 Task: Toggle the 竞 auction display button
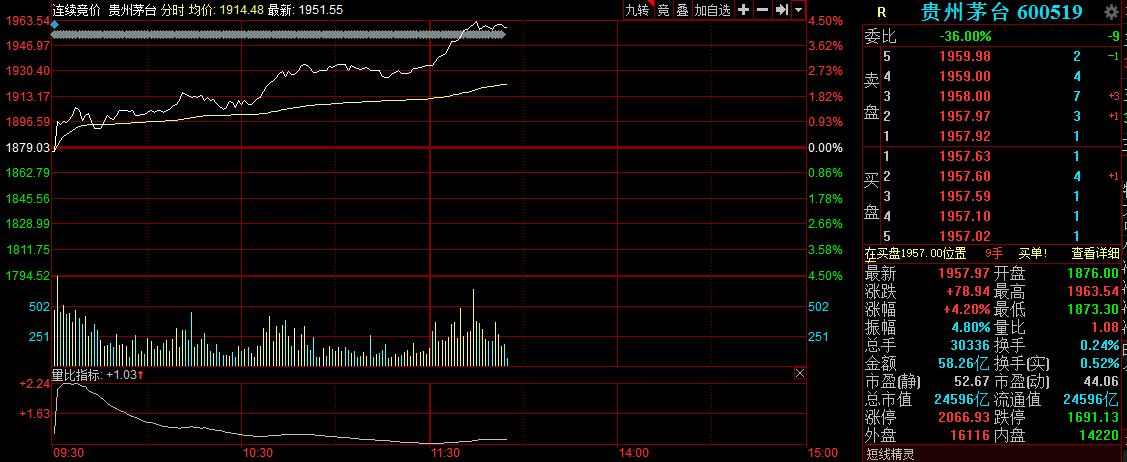[663, 10]
